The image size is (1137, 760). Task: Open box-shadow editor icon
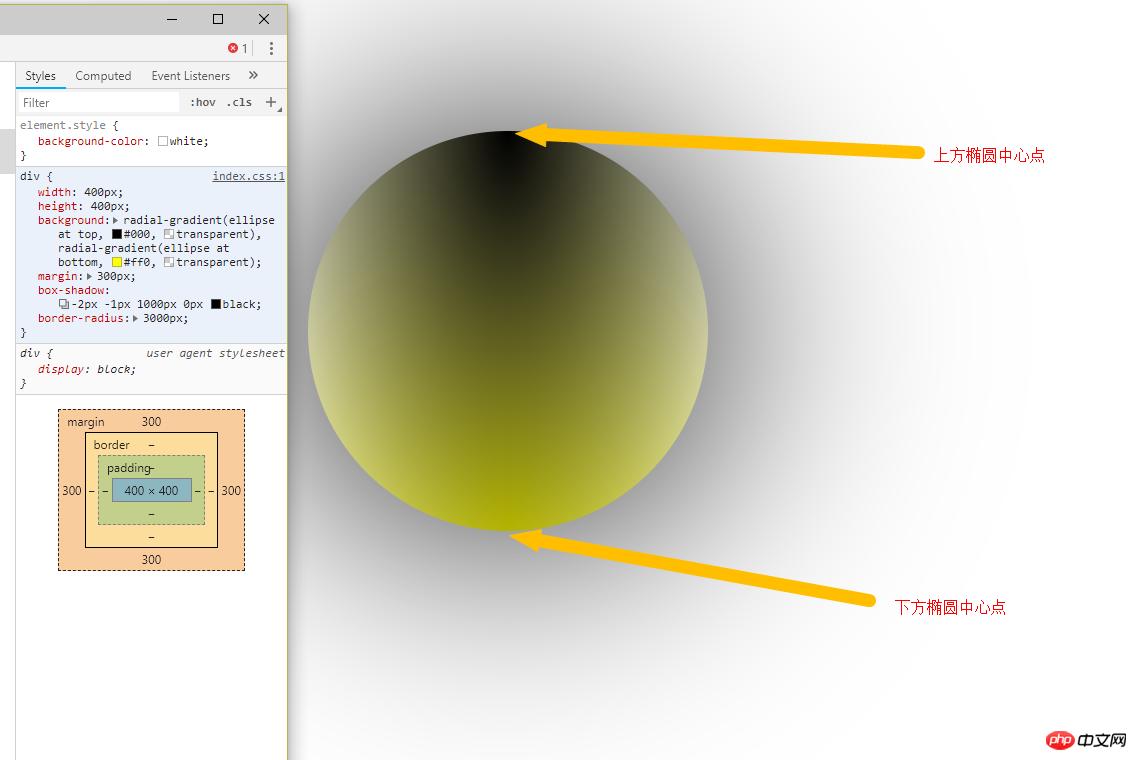[64, 304]
